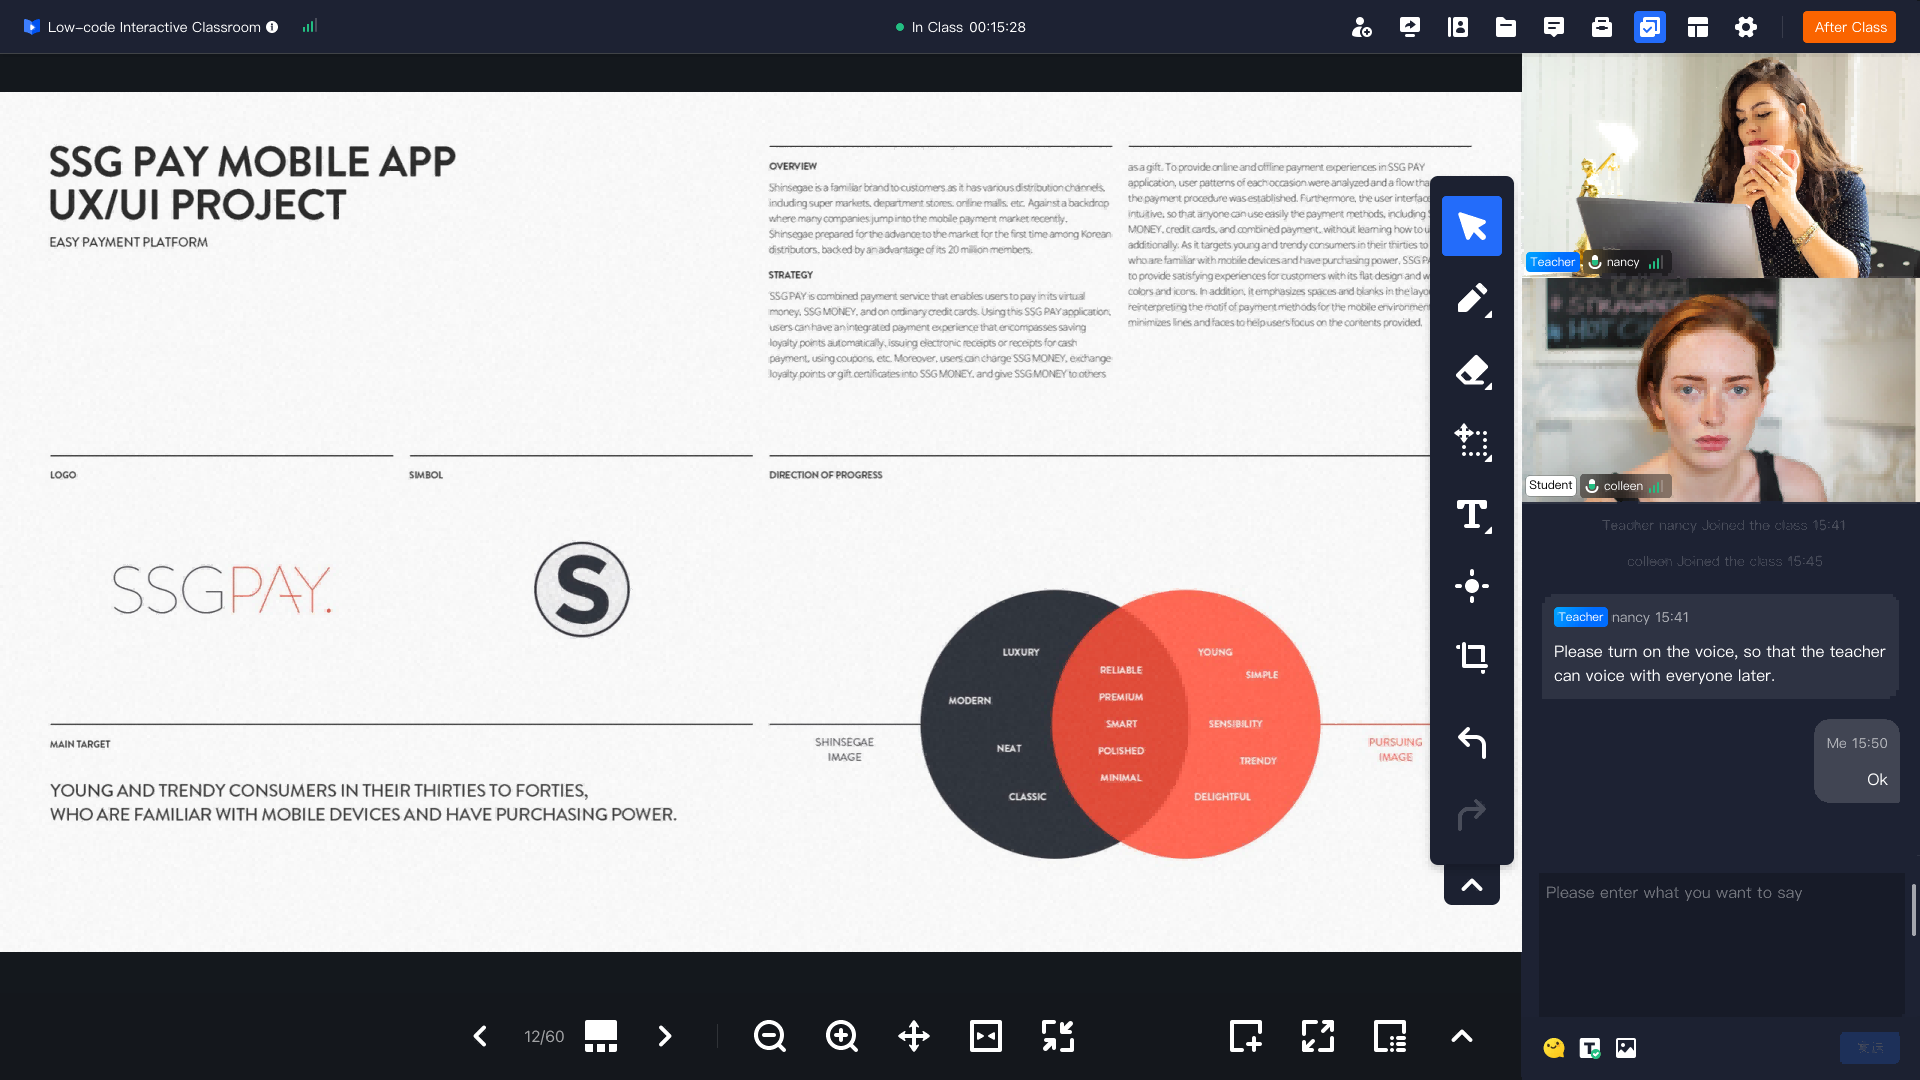Click the undo arrow
This screenshot has height=1080, width=1920.
pyautogui.click(x=1472, y=742)
